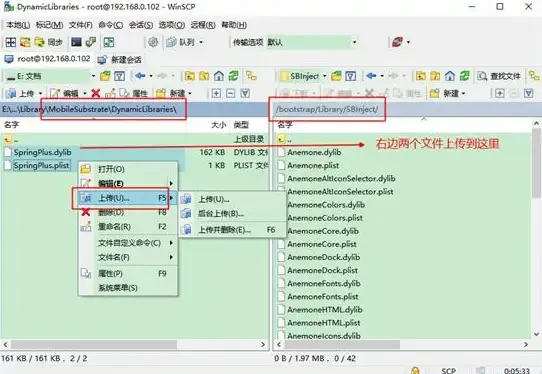Click local panel minus unselect icon
Viewport: 542px width, 374px height.
coord(231,93)
